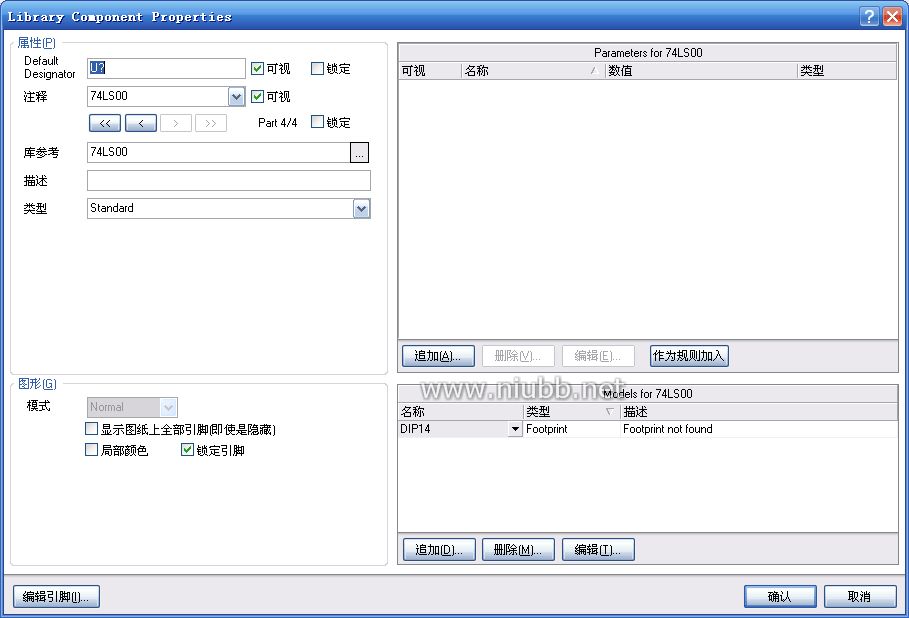Enable 显示图纸上全部引脚 checkbox
Viewport: 909px width, 618px height.
click(91, 429)
